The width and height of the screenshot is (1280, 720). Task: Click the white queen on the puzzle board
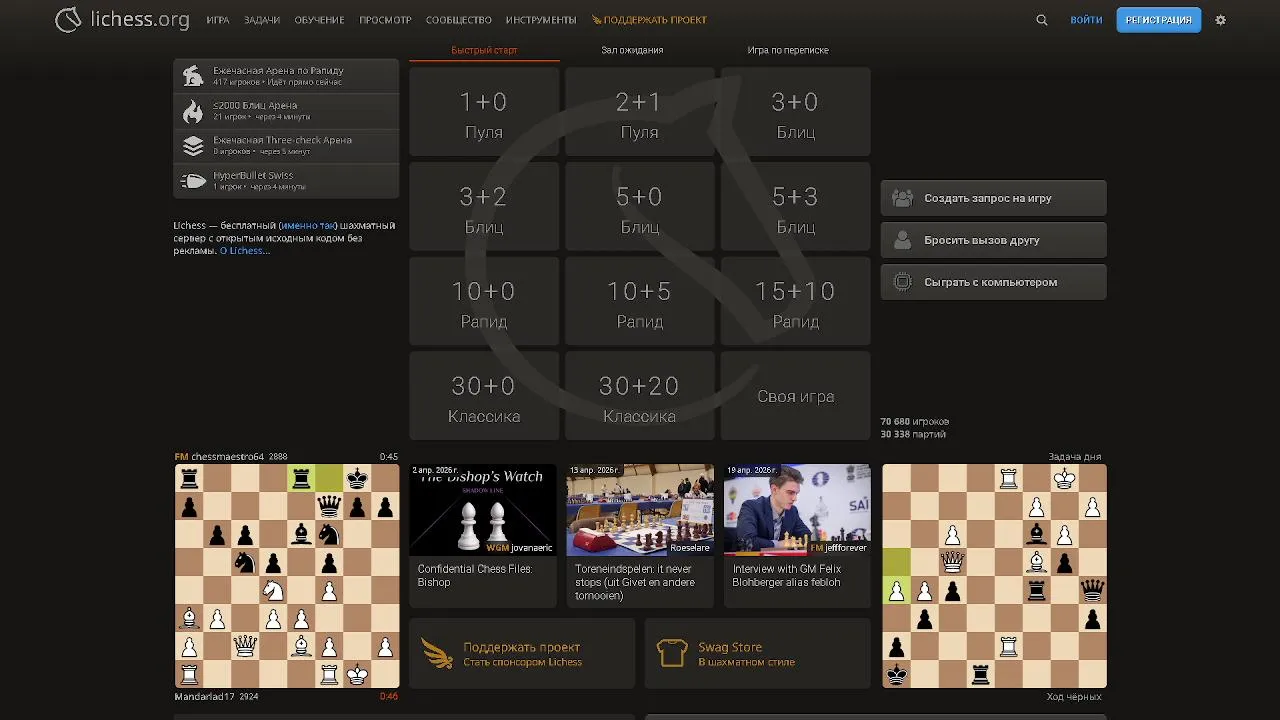(953, 562)
